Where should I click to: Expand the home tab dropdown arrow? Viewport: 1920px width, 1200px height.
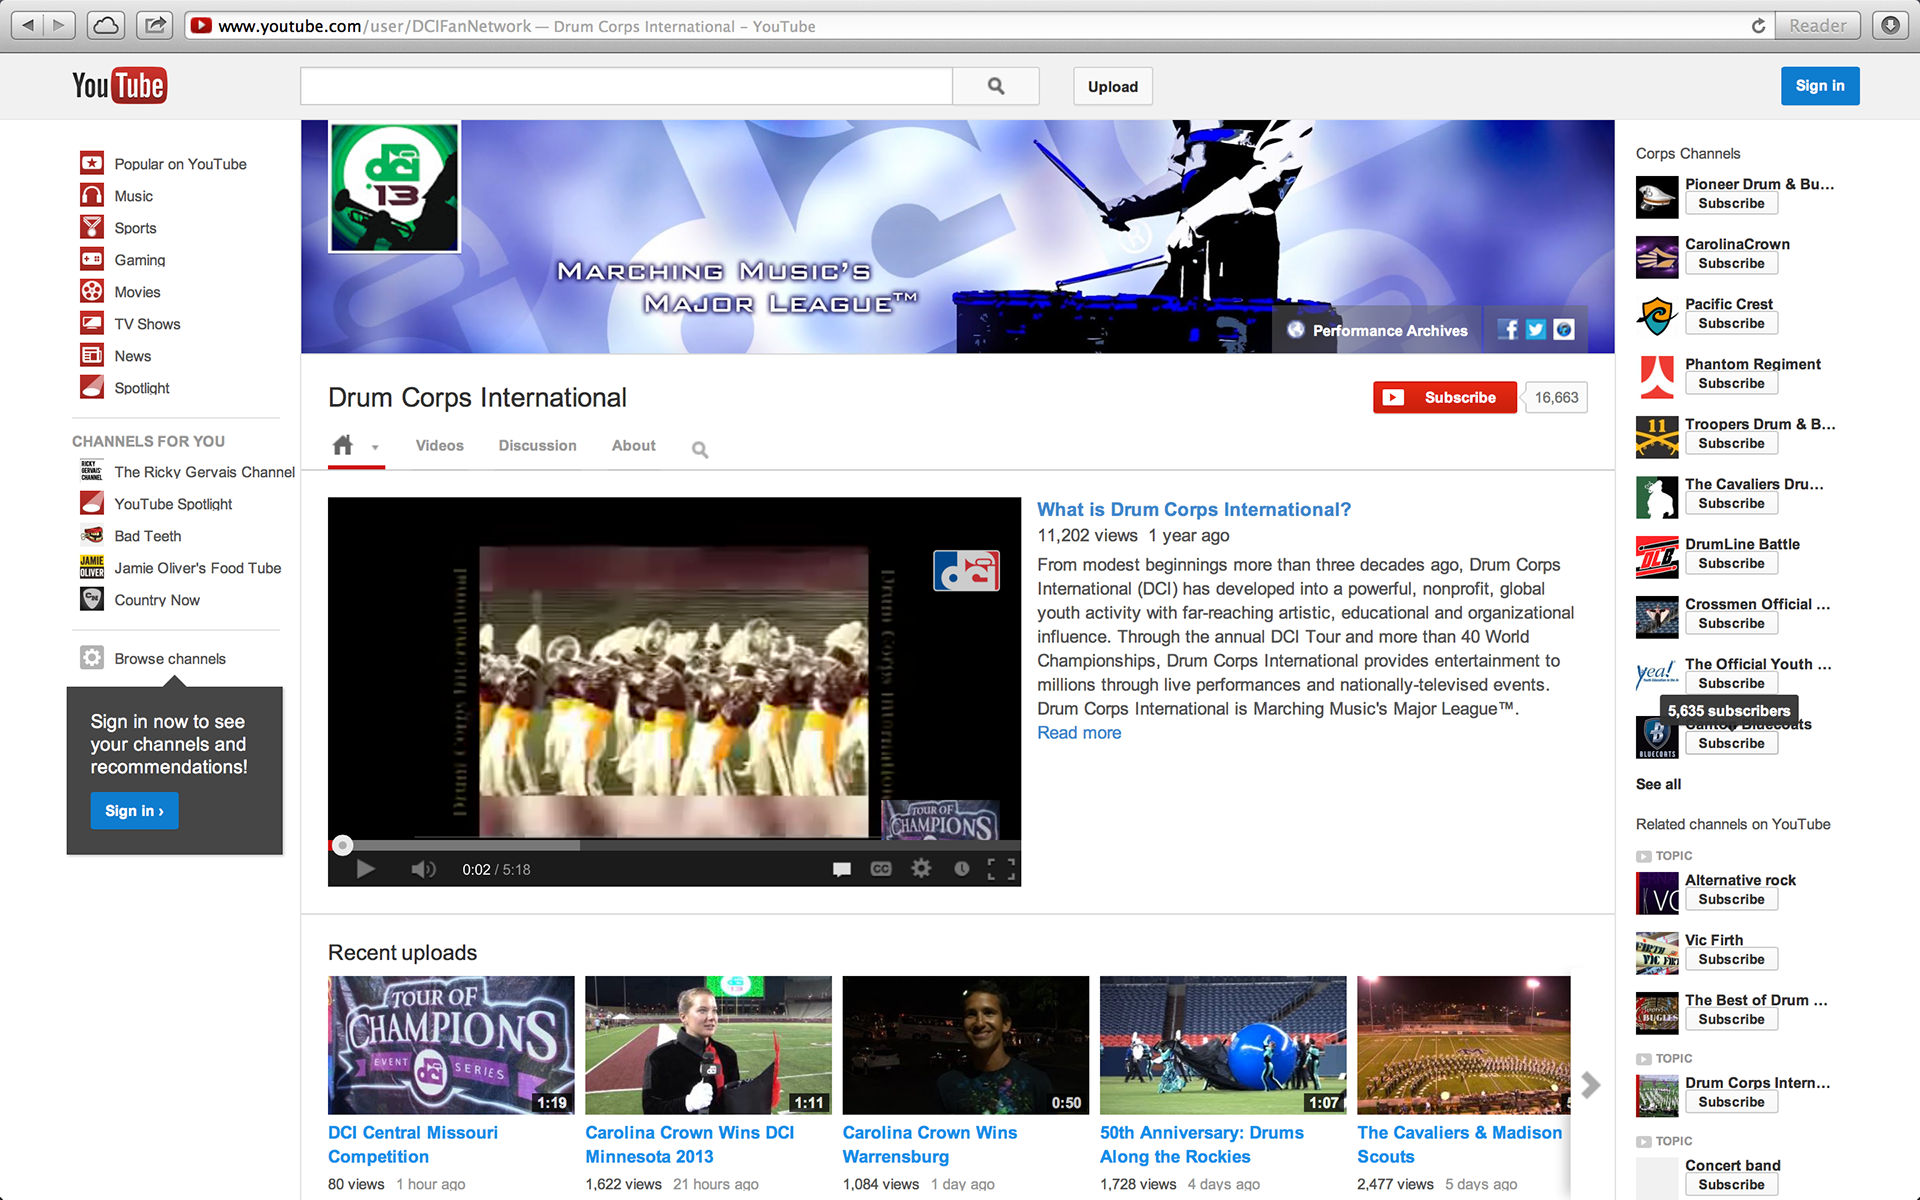(x=375, y=448)
